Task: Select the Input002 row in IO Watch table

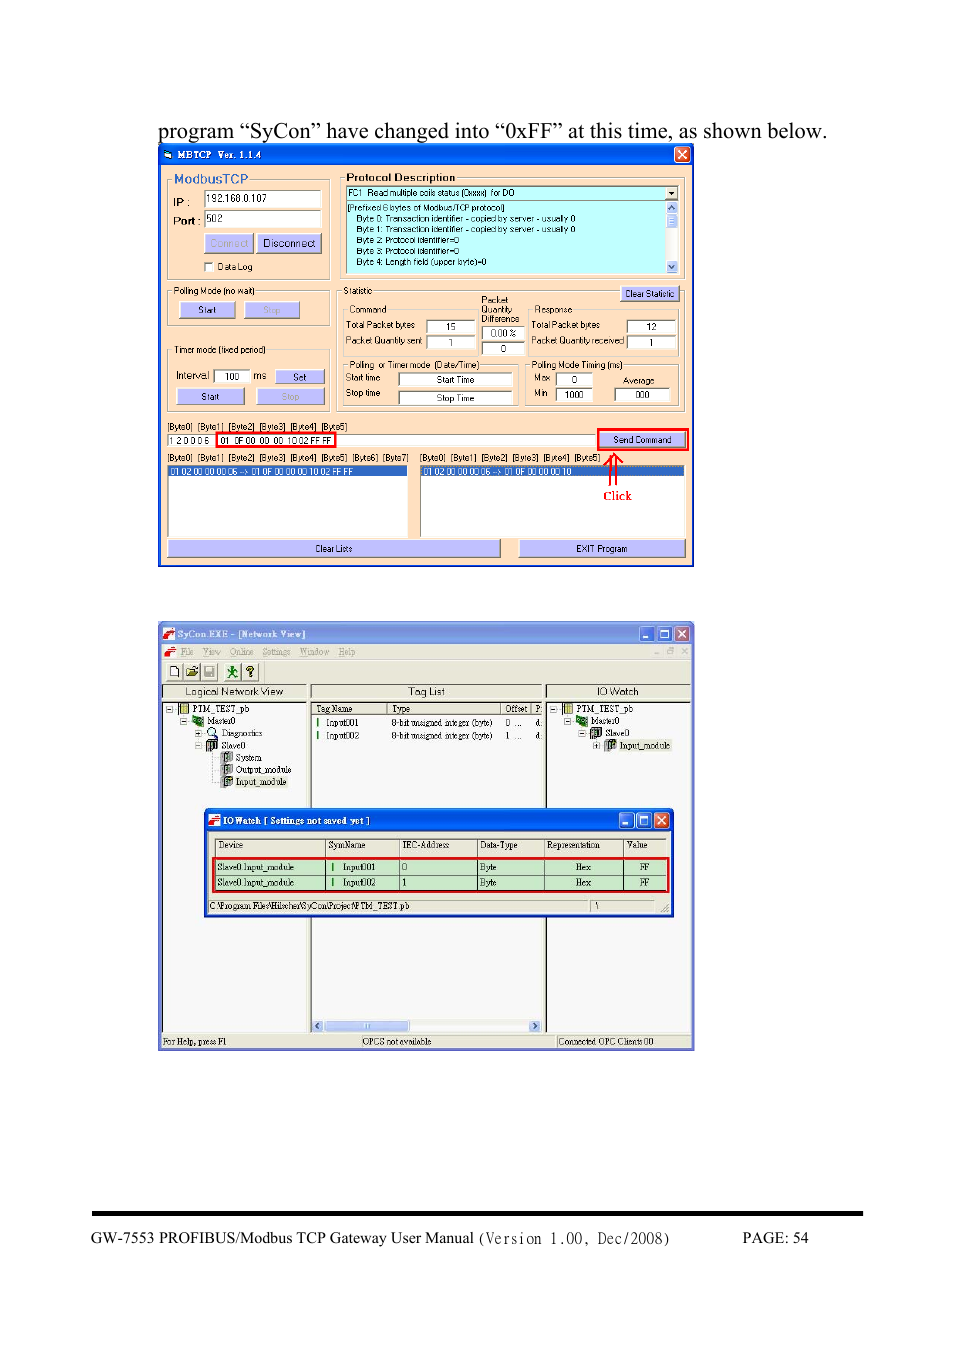Action: (441, 883)
